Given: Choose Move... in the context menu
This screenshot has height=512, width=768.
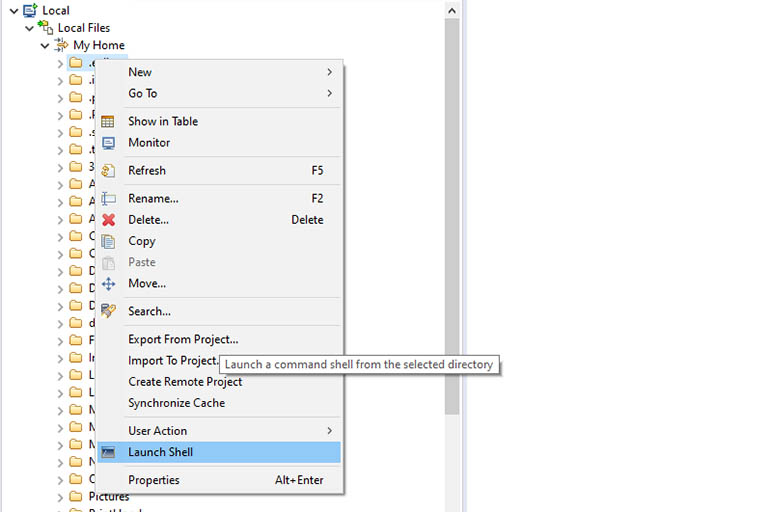Looking at the screenshot, I should click(219, 283).
